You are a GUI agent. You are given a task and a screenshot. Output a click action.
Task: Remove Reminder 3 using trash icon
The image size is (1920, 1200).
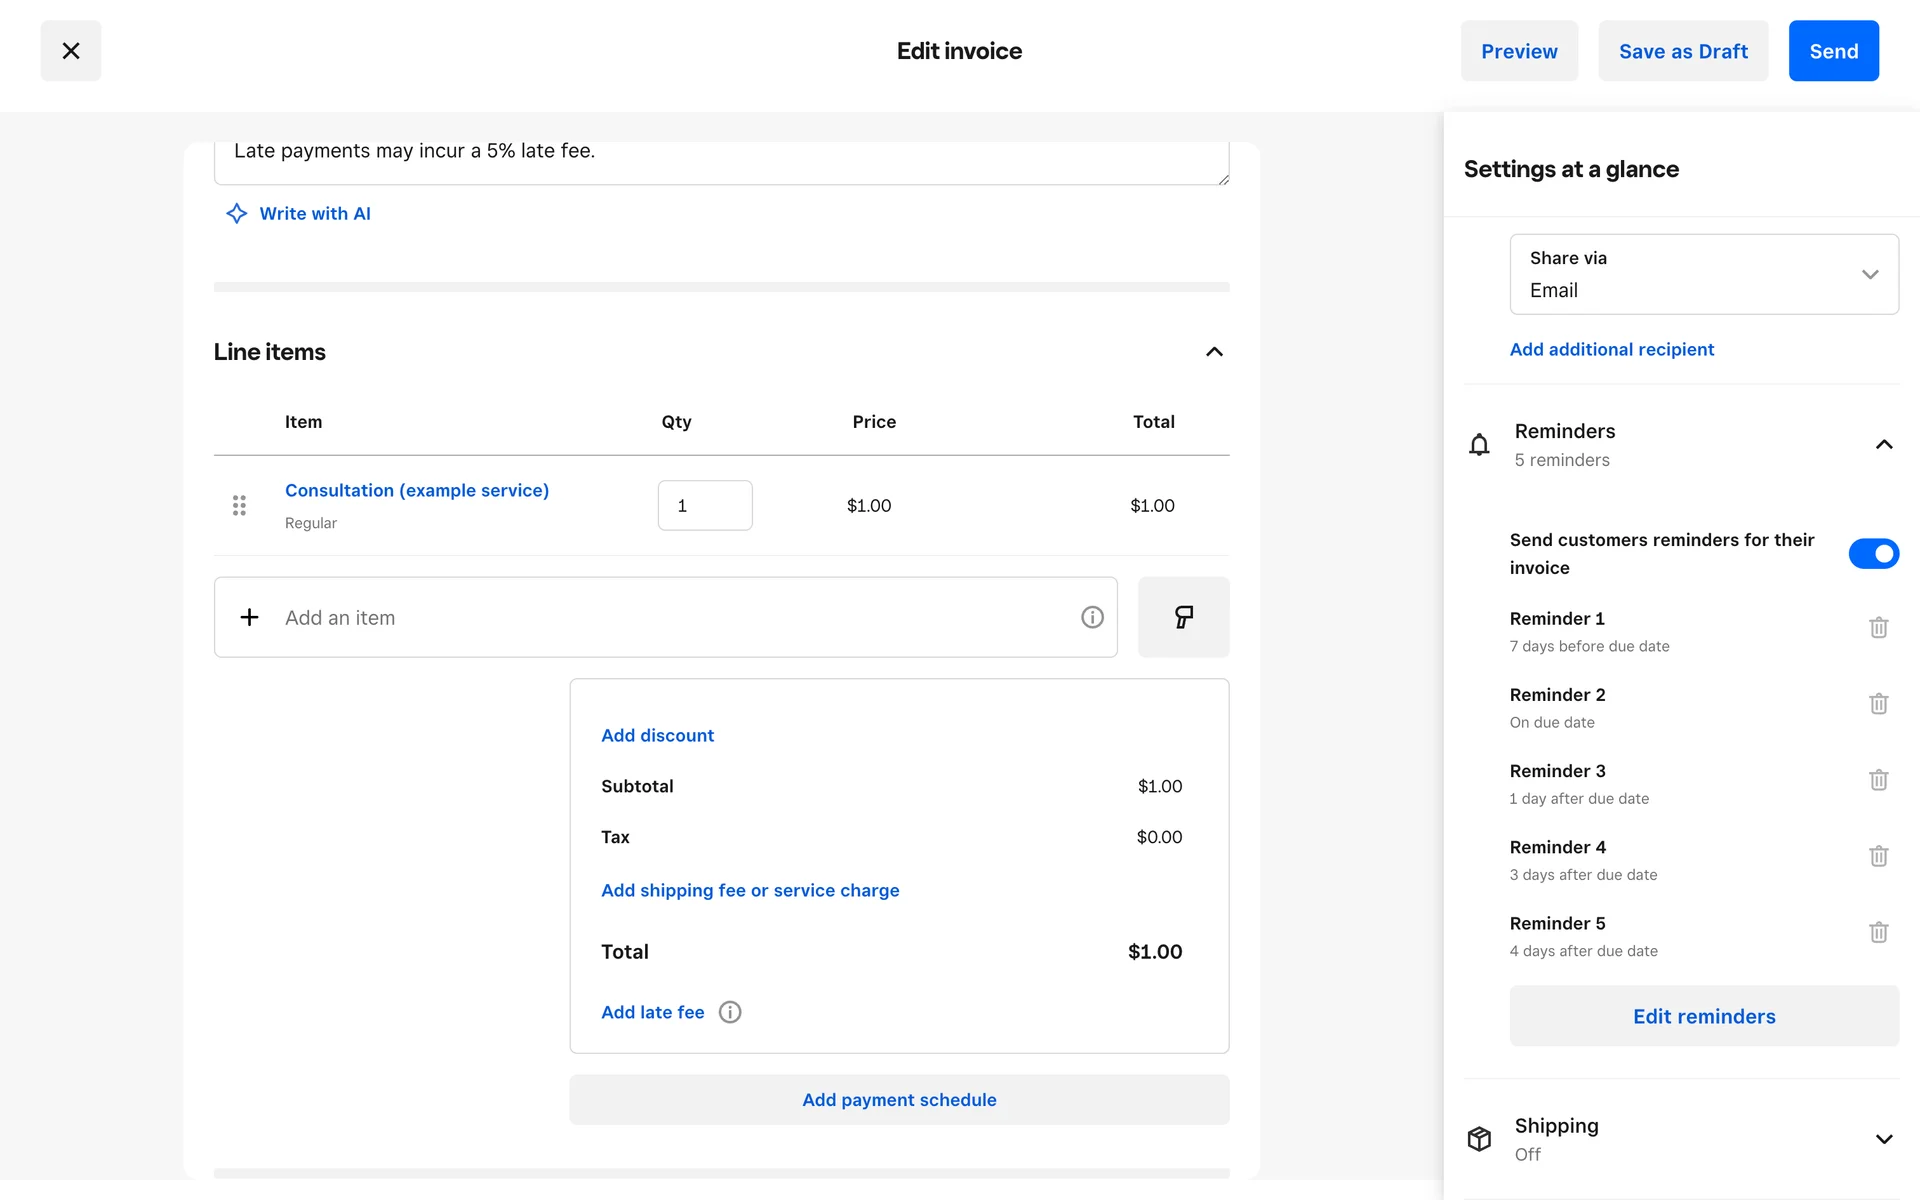point(1878,780)
